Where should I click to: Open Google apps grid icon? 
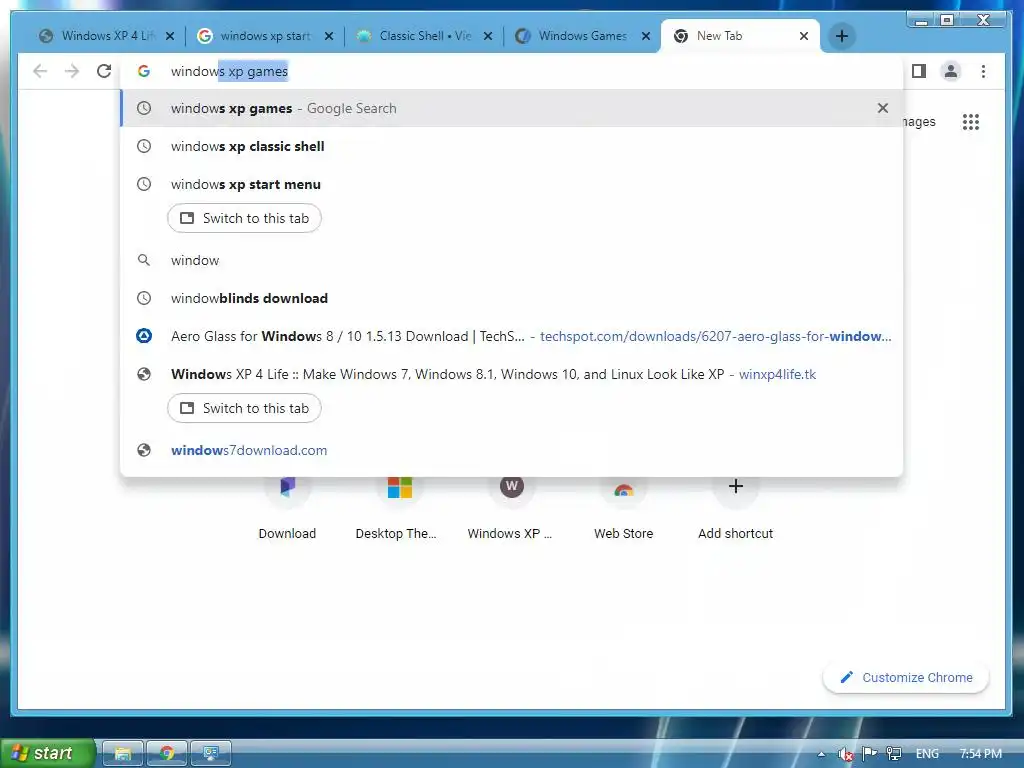(x=970, y=121)
